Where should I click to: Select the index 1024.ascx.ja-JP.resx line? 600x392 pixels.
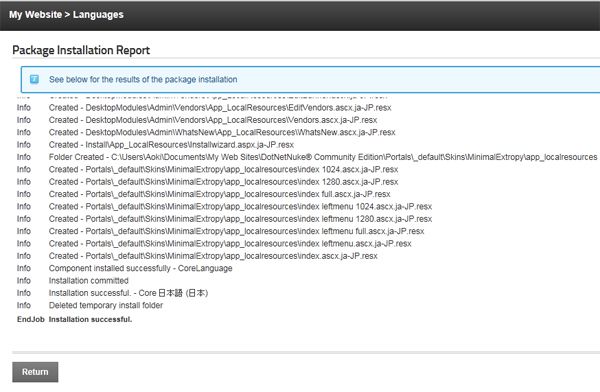pyautogui.click(x=223, y=169)
